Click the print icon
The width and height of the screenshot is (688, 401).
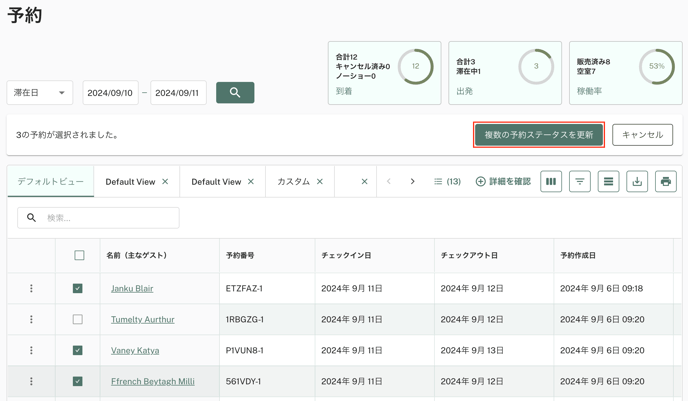[666, 181]
